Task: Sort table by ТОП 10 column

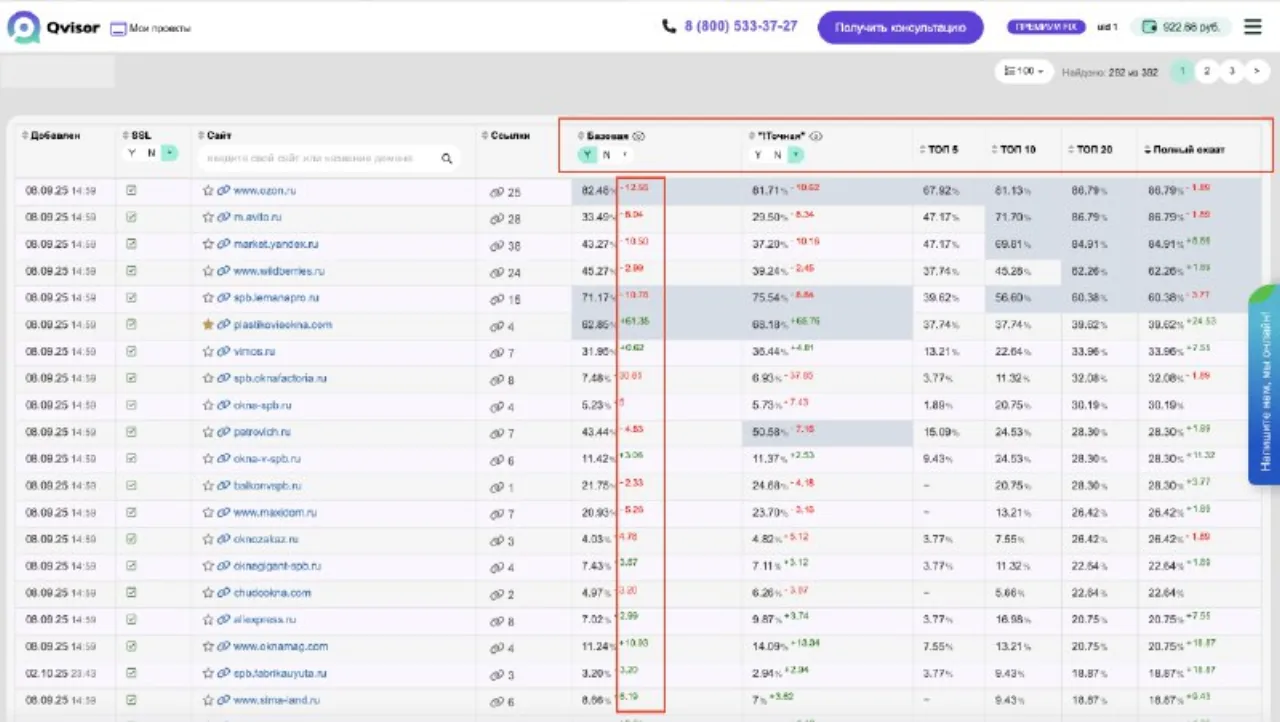Action: 1014,149
